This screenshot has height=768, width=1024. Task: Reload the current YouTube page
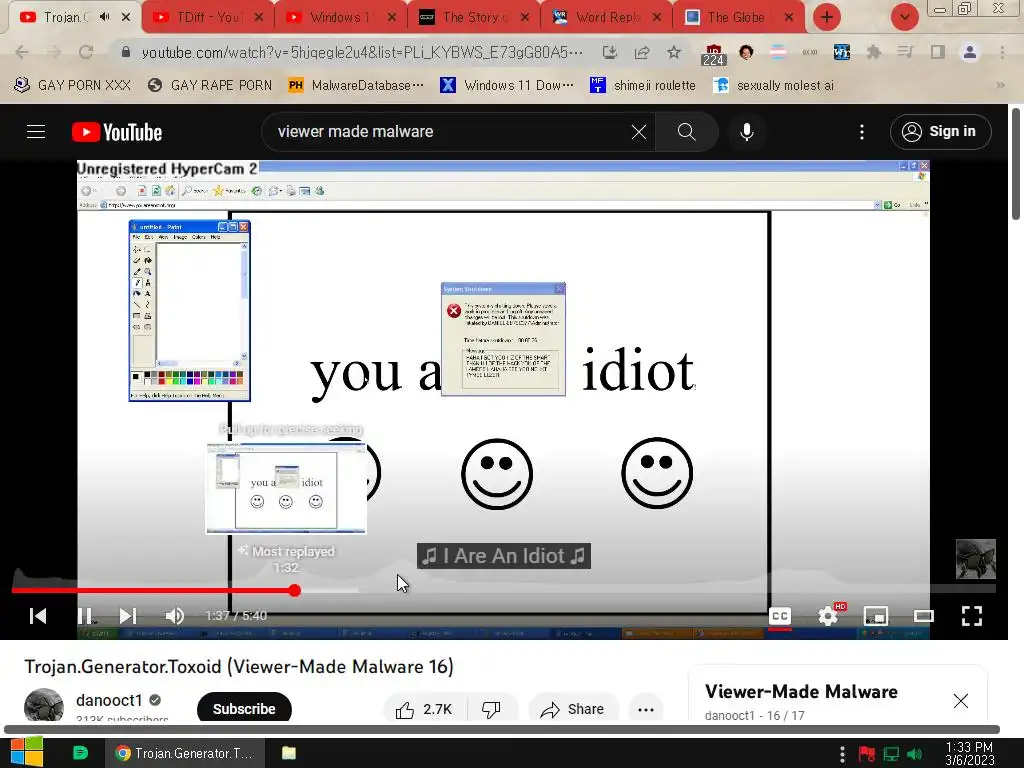click(x=86, y=52)
